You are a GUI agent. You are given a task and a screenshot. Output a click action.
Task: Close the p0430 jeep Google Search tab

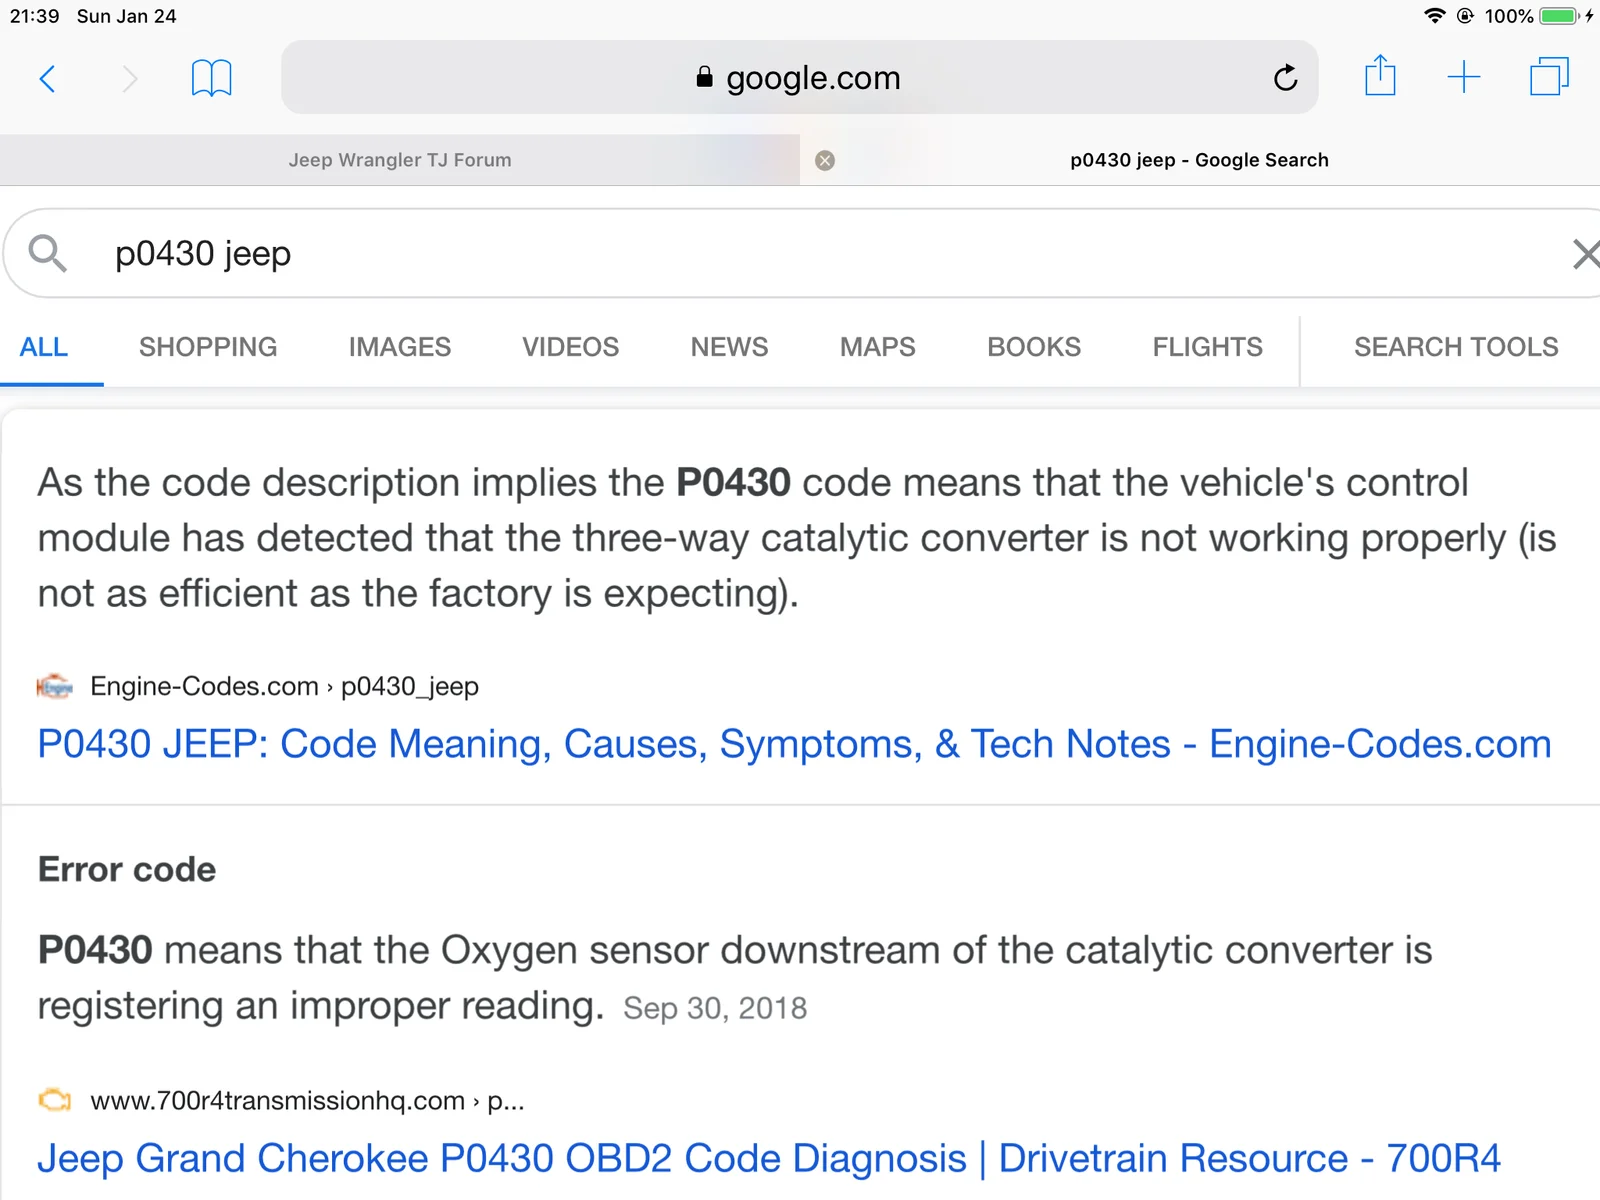825,160
